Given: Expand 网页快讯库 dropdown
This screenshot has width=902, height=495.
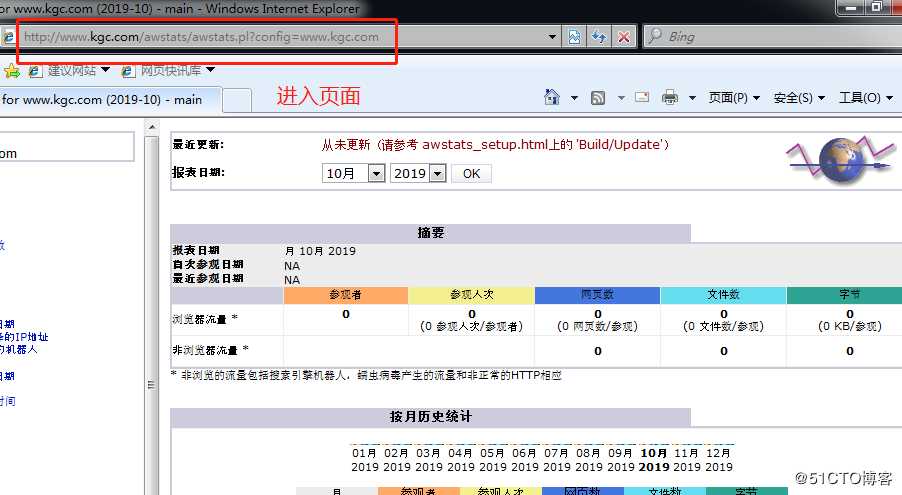Looking at the screenshot, I should coord(211,70).
